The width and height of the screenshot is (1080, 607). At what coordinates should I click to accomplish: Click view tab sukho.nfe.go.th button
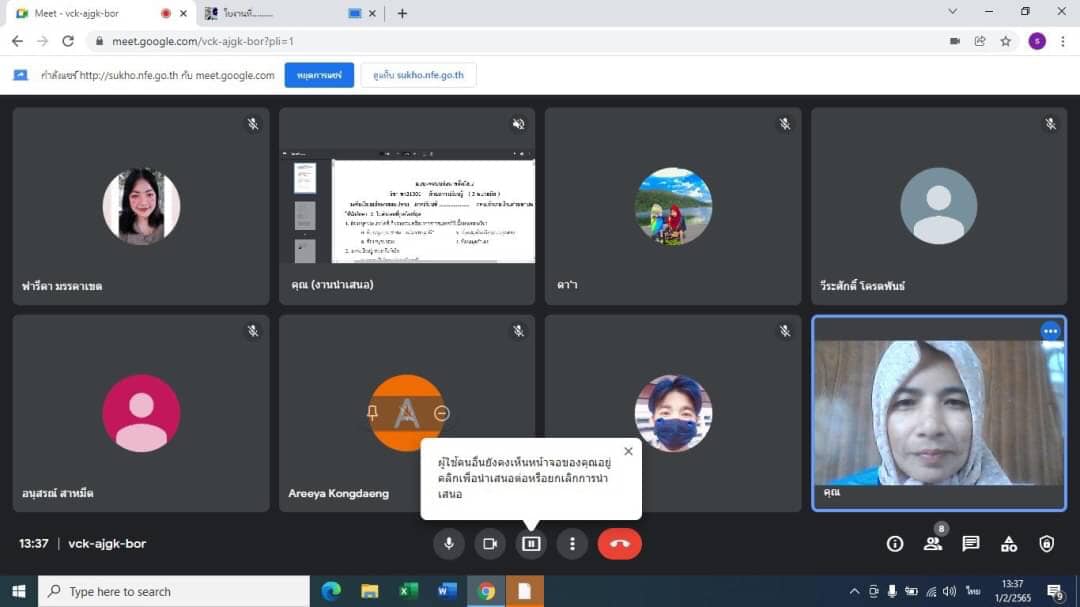click(x=418, y=75)
